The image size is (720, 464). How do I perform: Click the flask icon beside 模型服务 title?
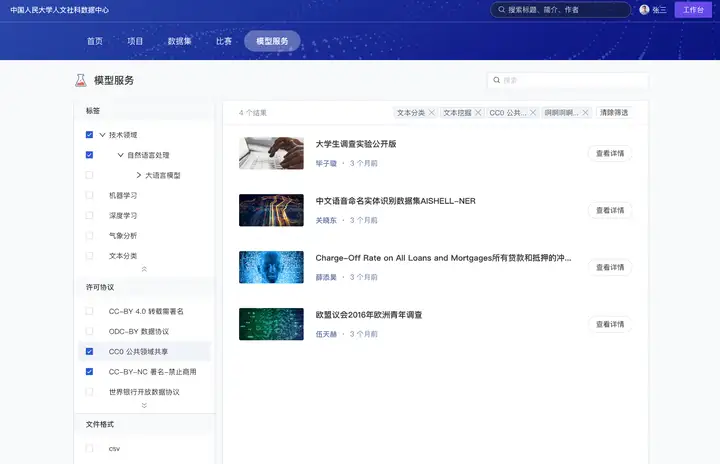pos(81,80)
